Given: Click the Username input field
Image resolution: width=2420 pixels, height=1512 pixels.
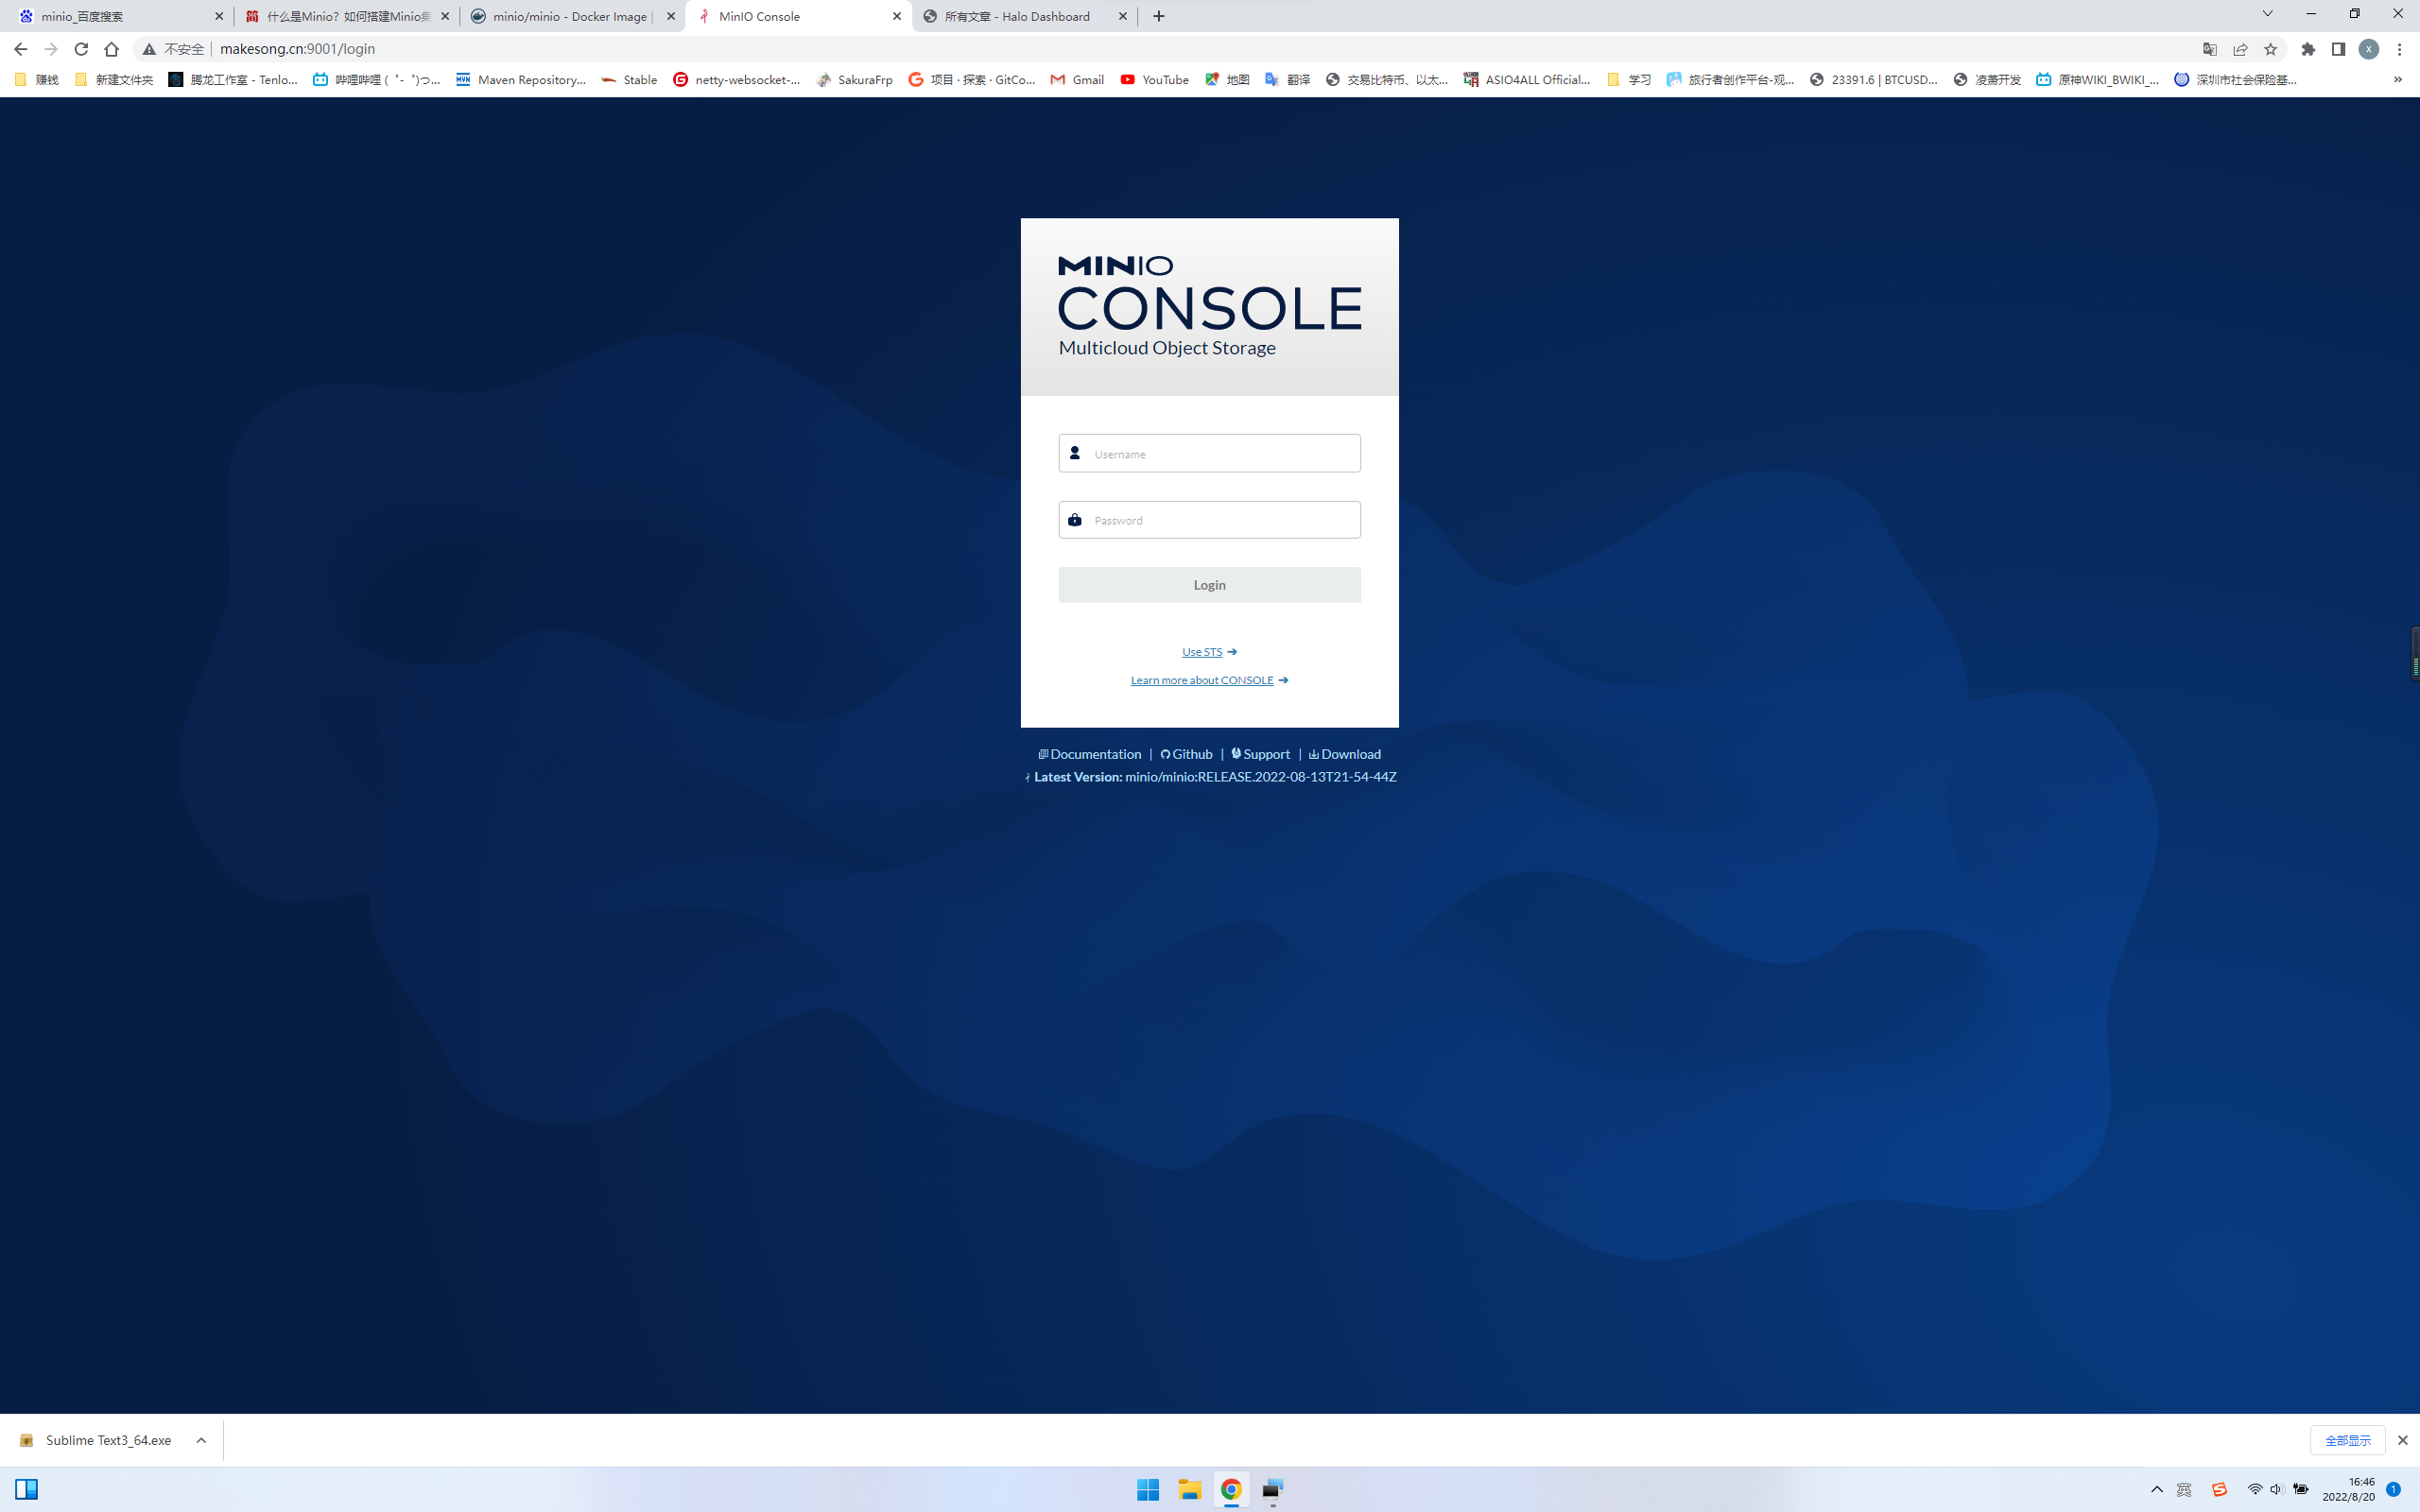Looking at the screenshot, I should (1209, 453).
